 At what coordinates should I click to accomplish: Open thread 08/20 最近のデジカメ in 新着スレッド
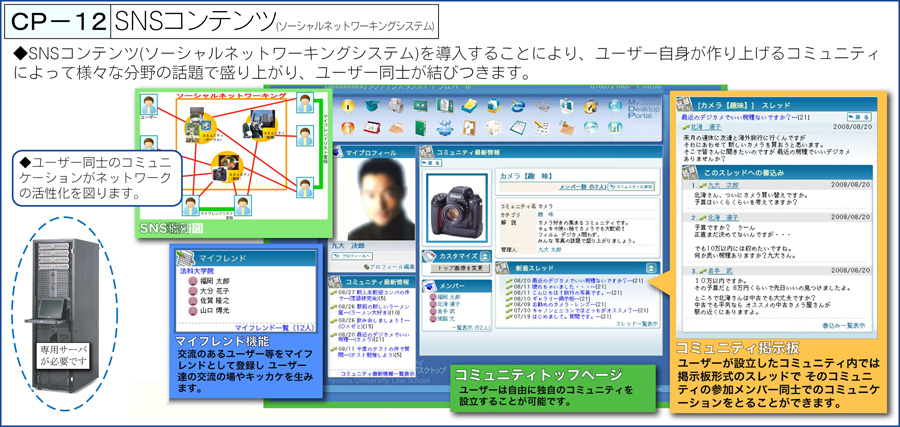click(579, 281)
